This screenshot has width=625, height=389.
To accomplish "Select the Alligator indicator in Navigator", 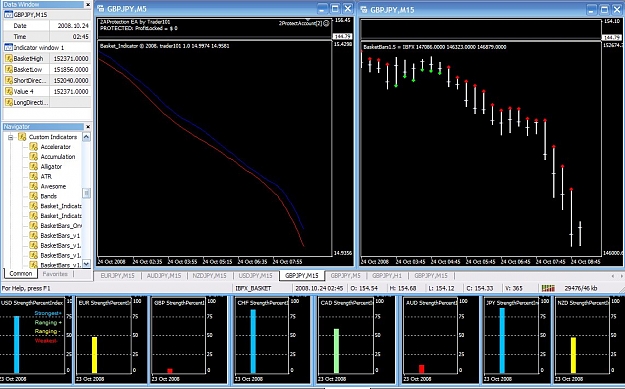I will click(x=51, y=167).
